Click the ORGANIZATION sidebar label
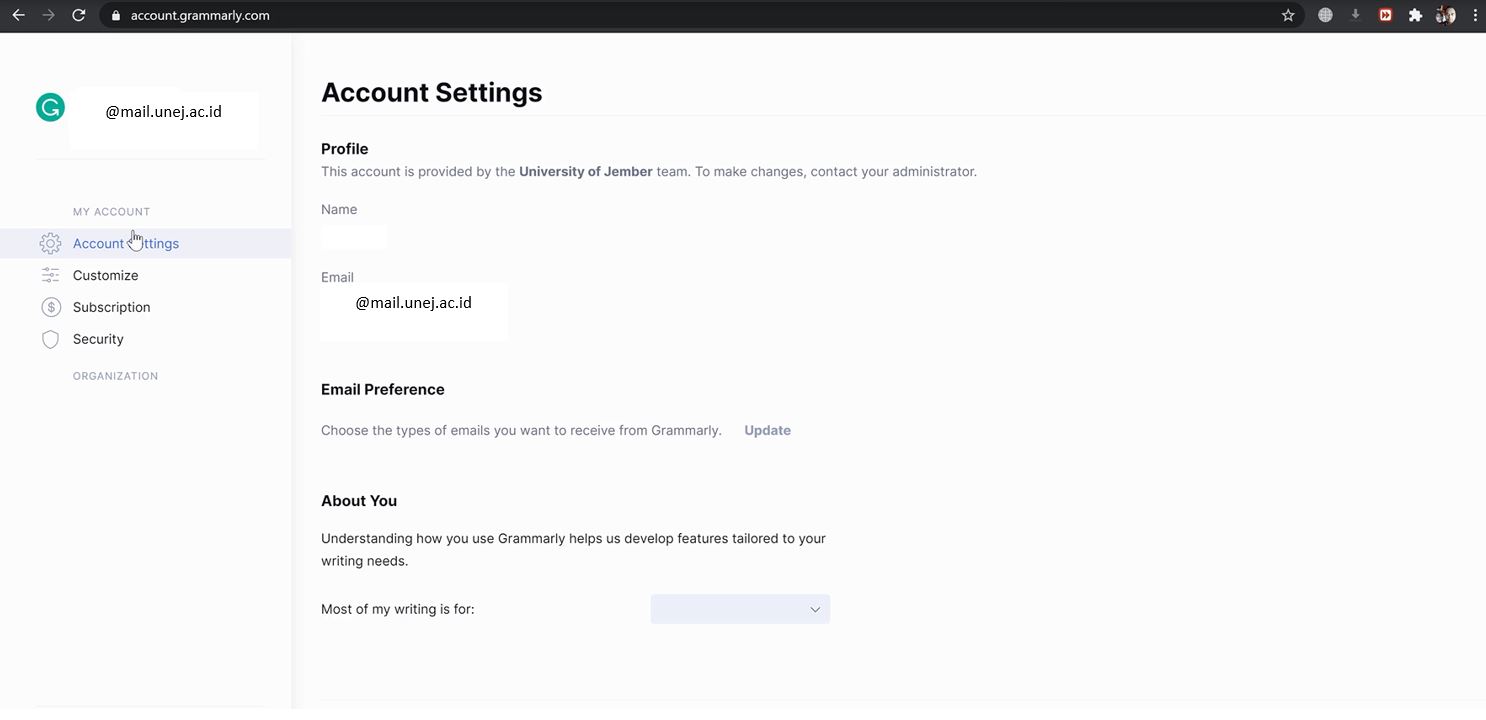Screen dimensions: 1486x720 click(x=115, y=376)
